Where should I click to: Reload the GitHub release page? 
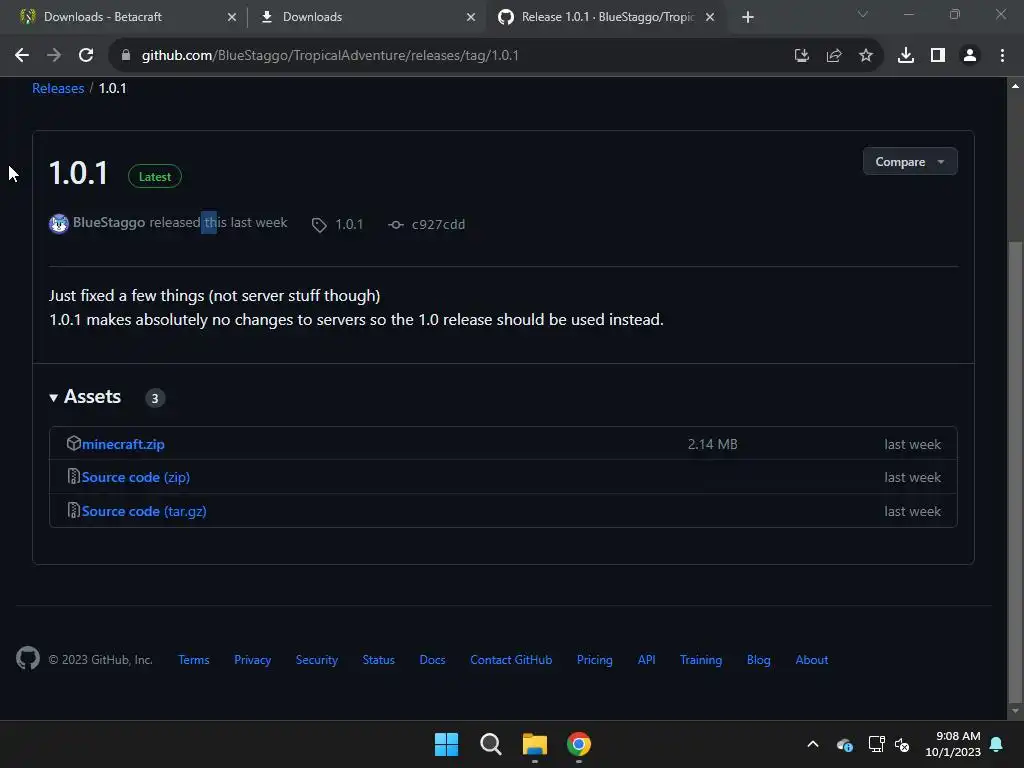pos(86,56)
